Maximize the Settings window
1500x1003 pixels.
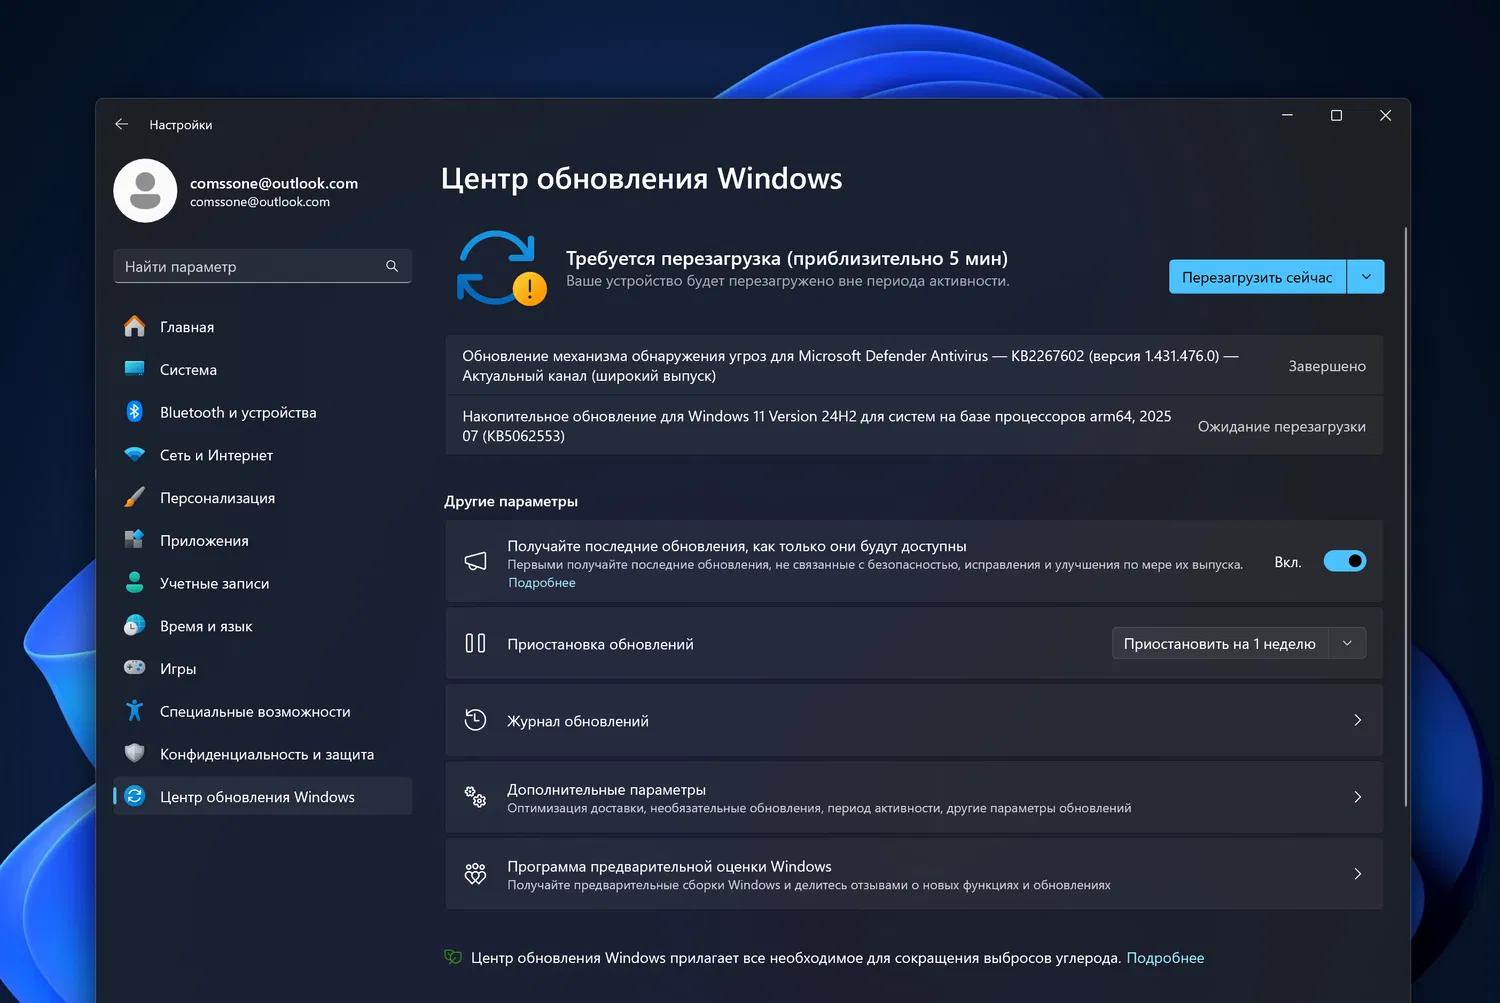[1336, 116]
